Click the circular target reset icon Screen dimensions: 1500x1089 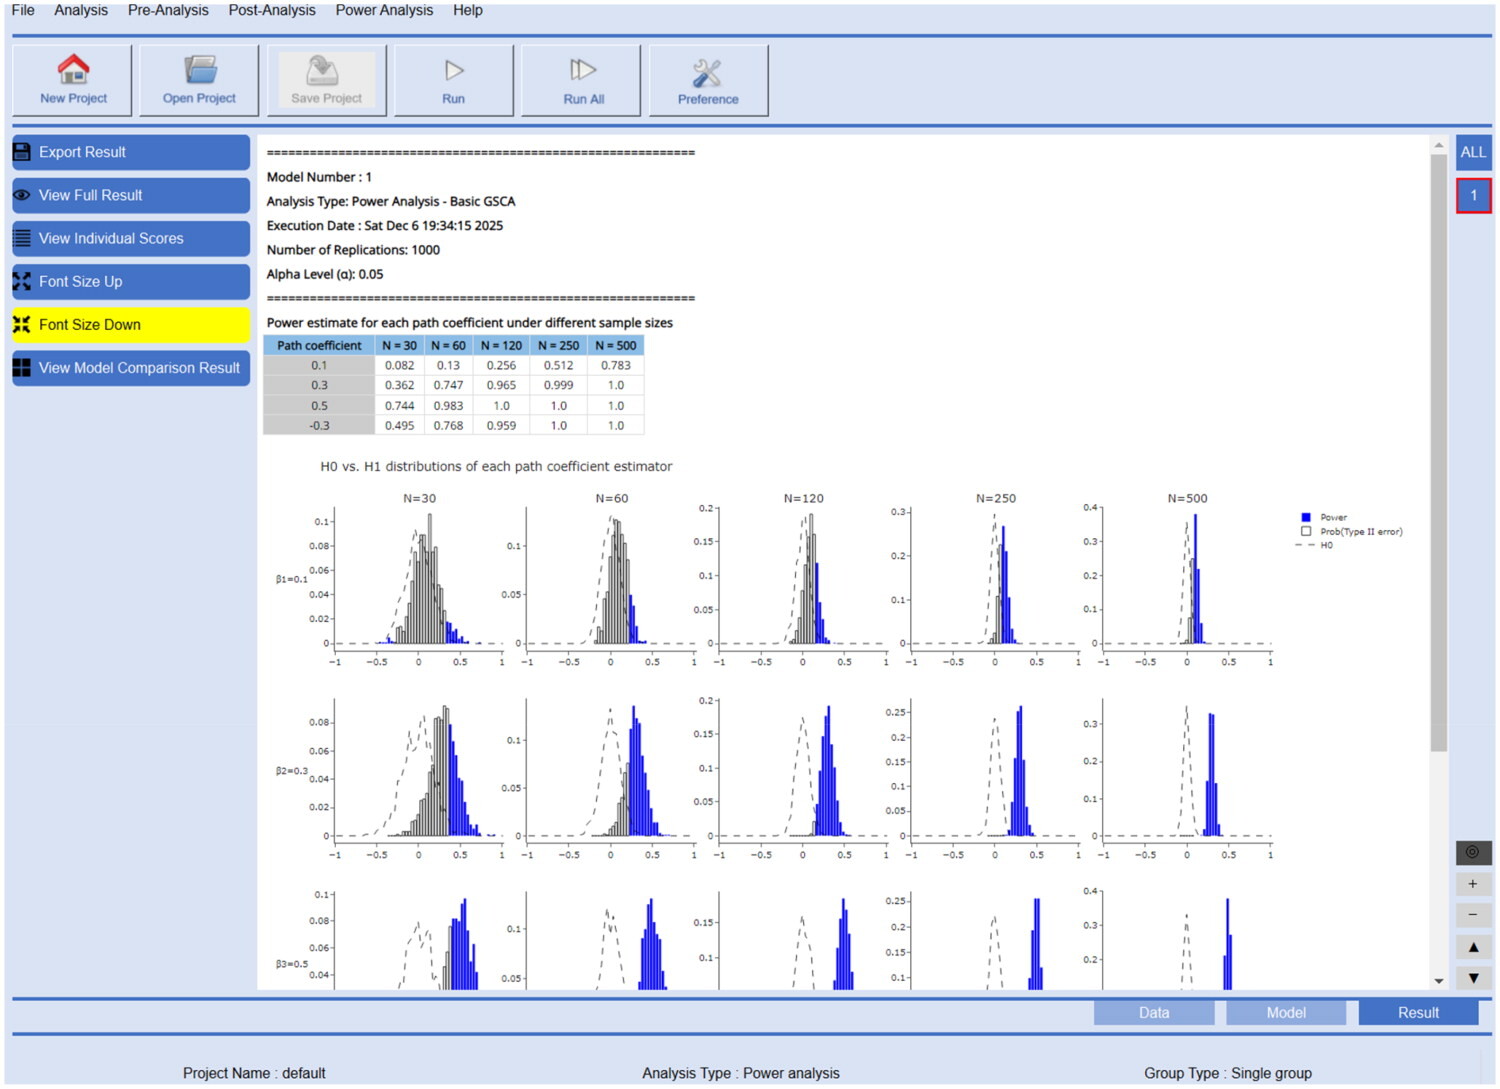[x=1473, y=852]
